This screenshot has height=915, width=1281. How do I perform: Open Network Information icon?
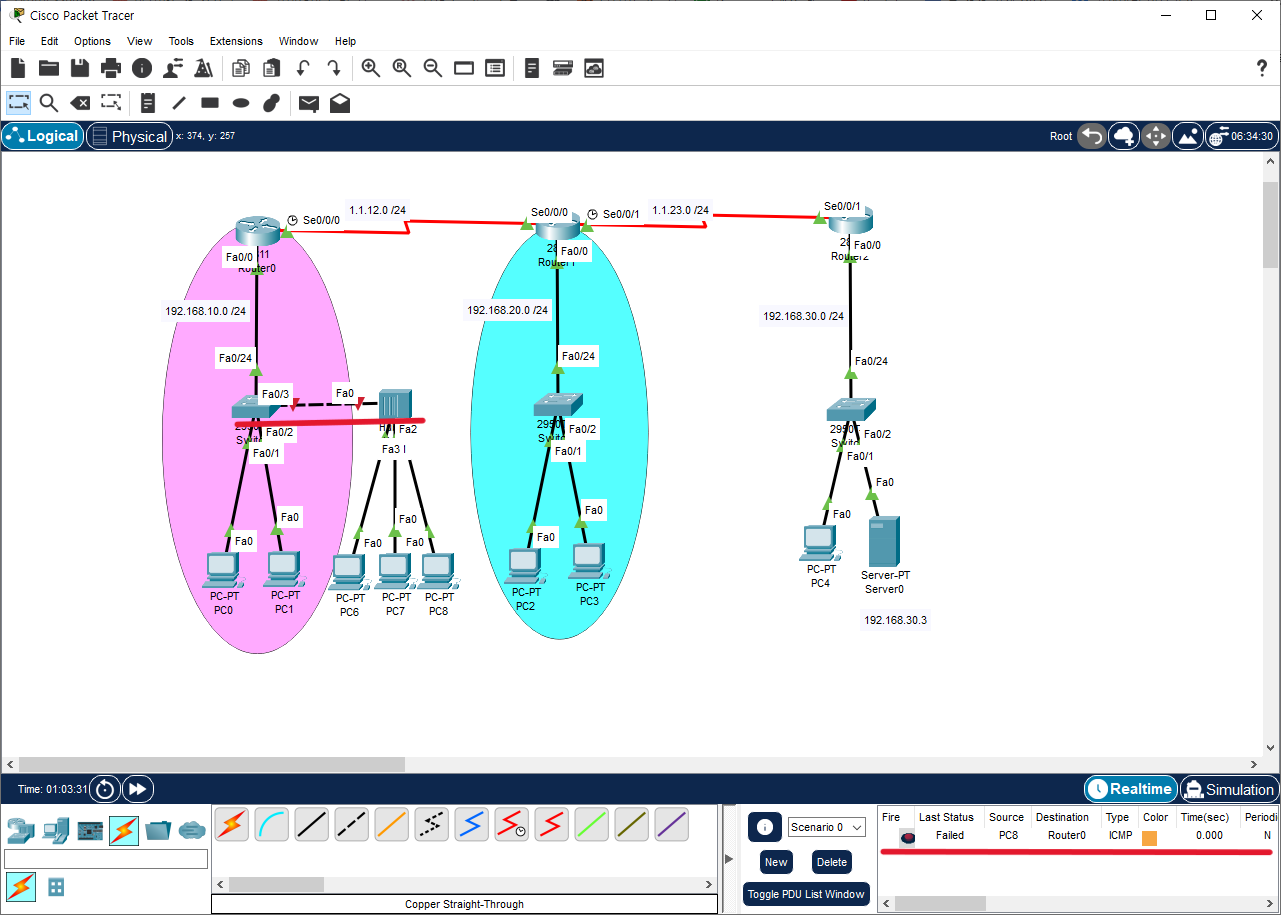(142, 68)
